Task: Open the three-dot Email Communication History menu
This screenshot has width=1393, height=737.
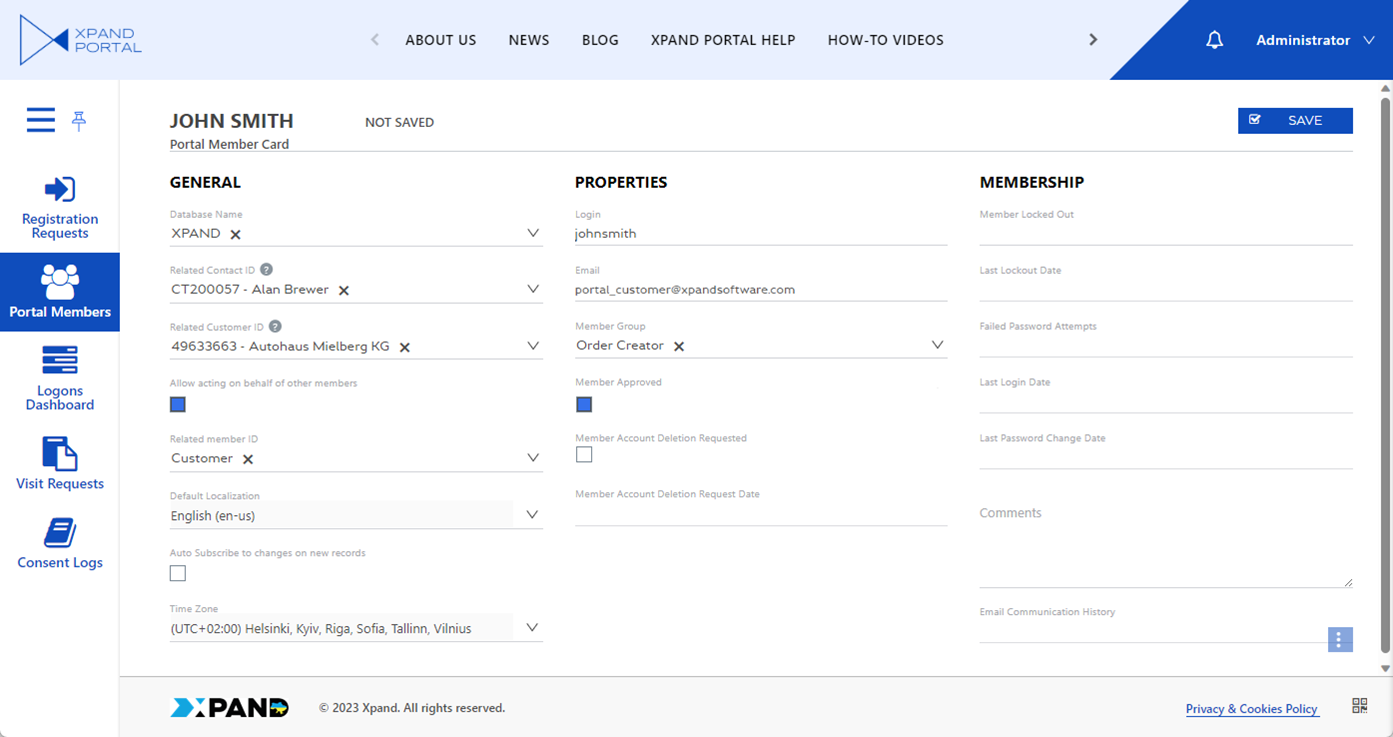Action: [1339, 640]
